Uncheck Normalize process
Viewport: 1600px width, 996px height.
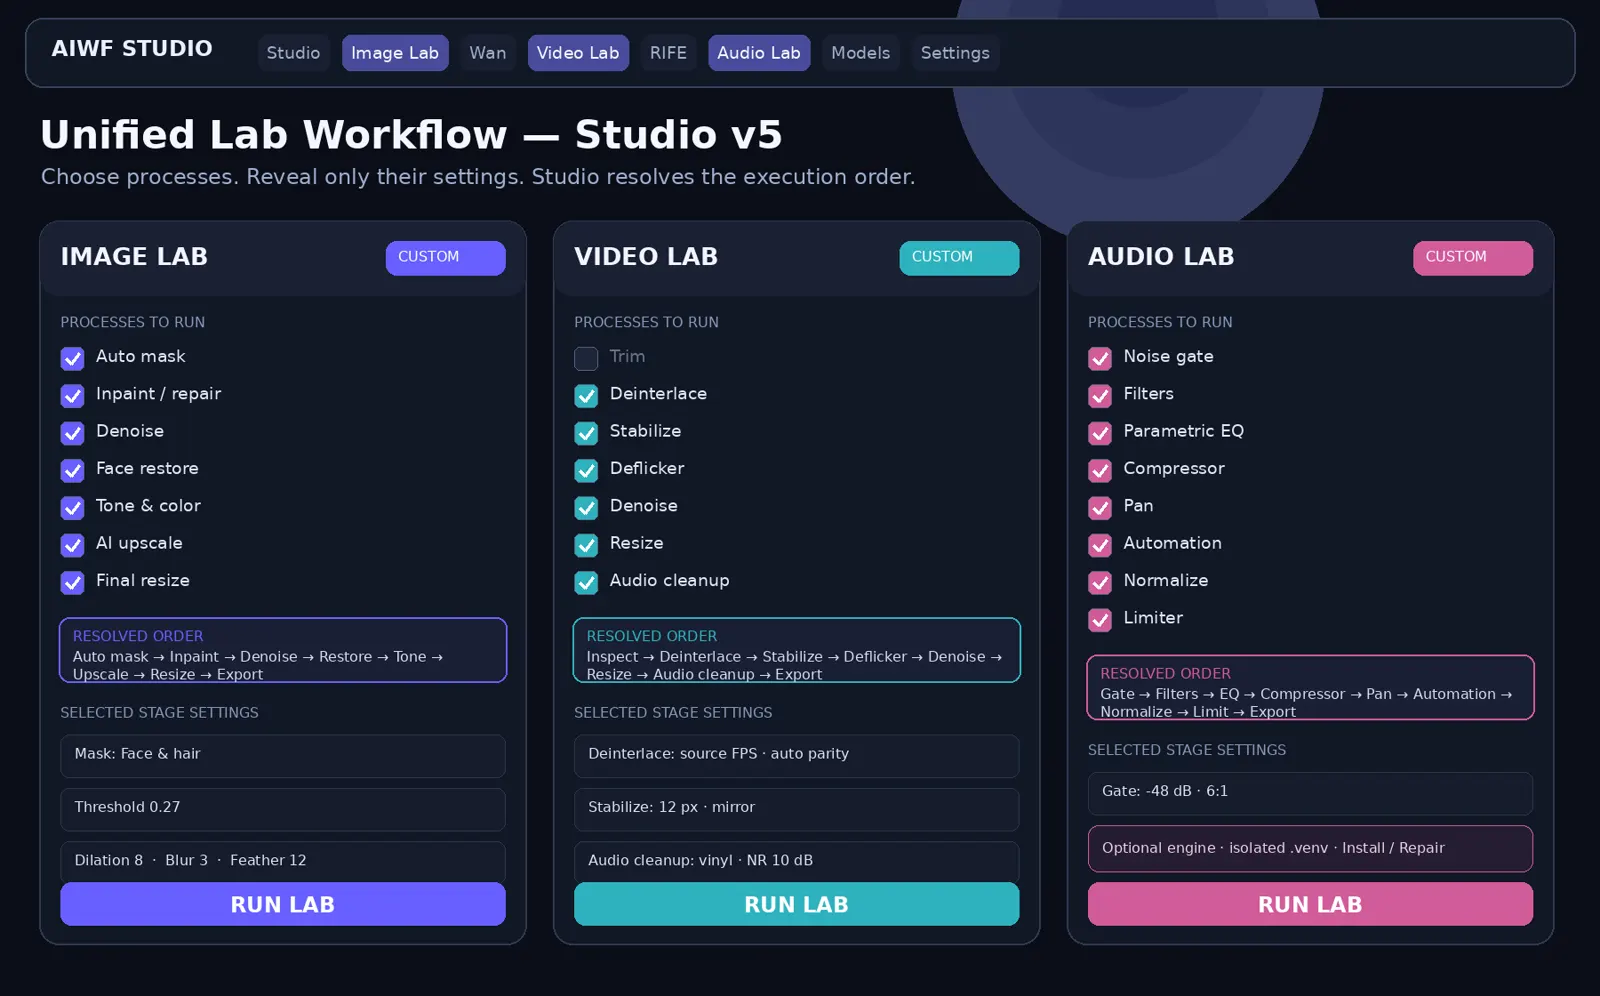1100,582
